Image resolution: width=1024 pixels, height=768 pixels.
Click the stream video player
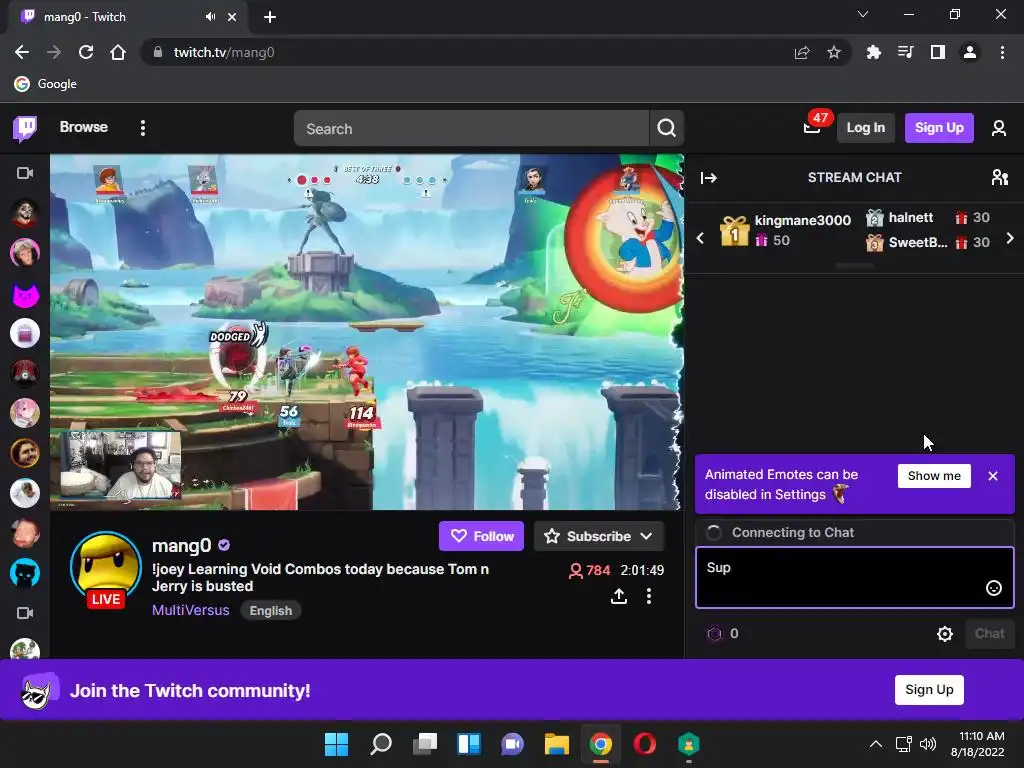367,332
